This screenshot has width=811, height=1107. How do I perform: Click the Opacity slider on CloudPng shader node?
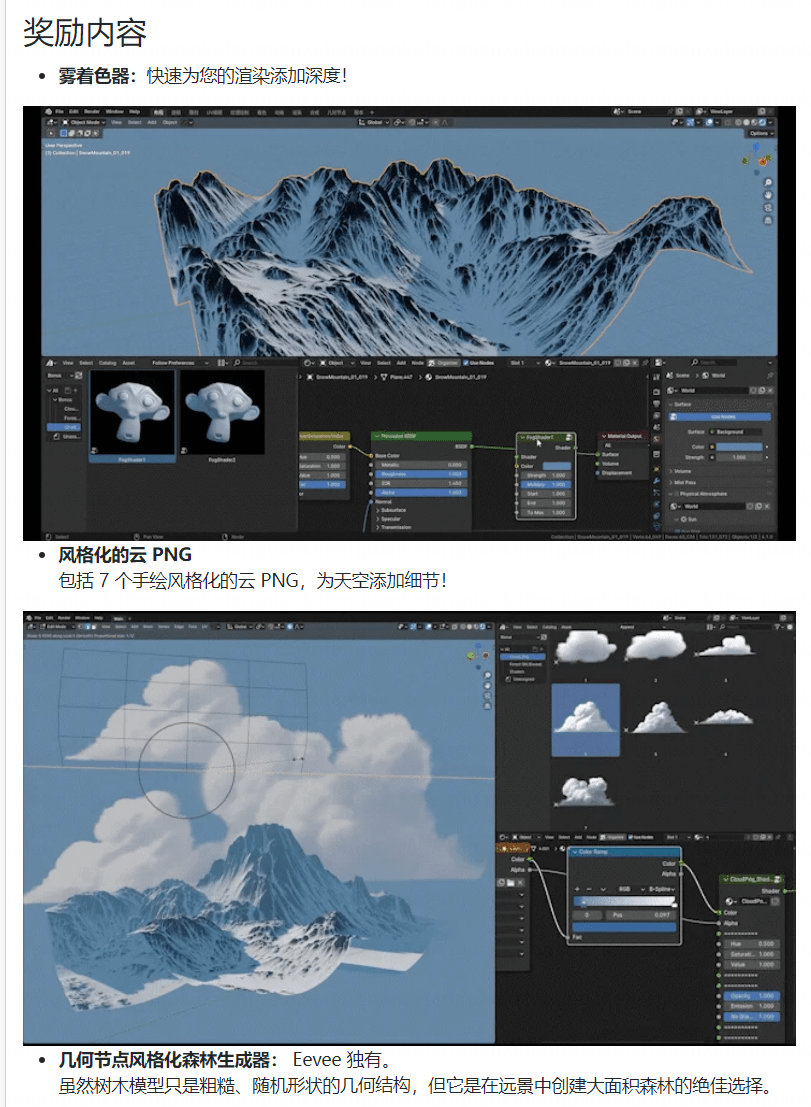click(x=751, y=996)
